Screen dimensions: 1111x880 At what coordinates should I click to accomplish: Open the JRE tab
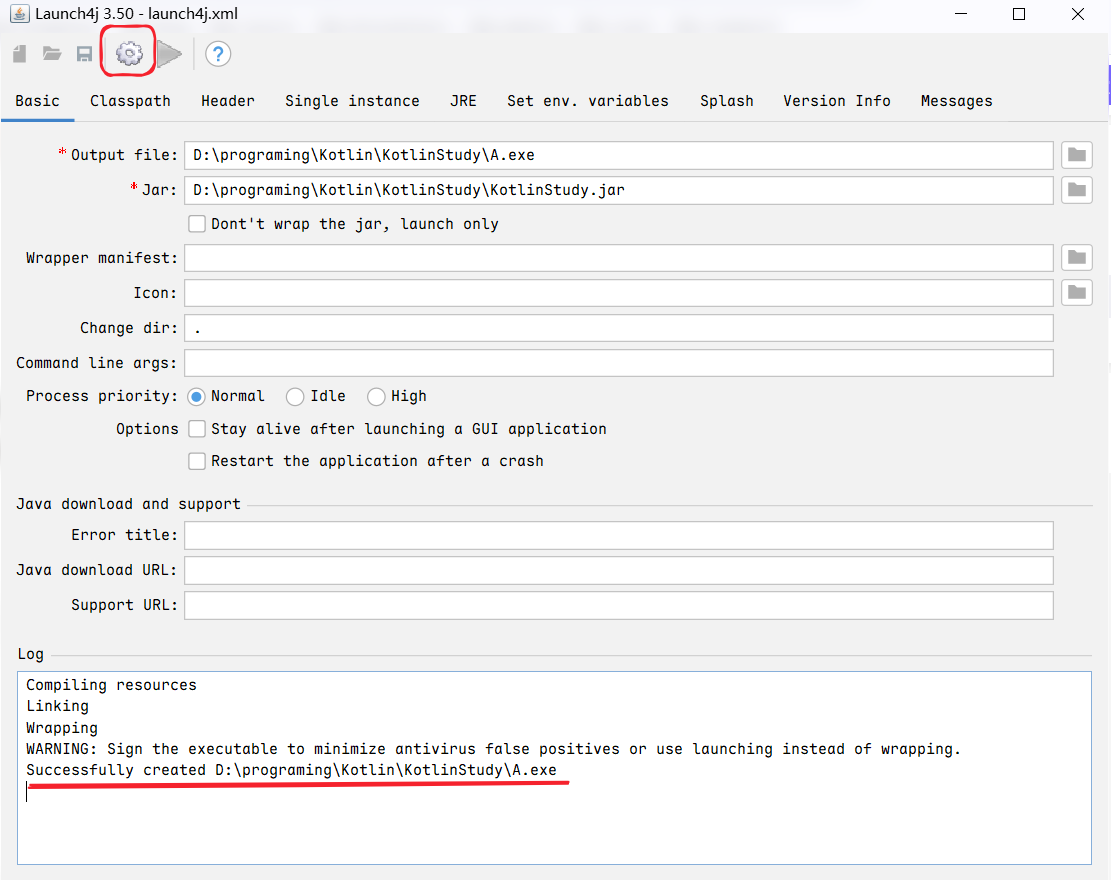click(x=463, y=101)
